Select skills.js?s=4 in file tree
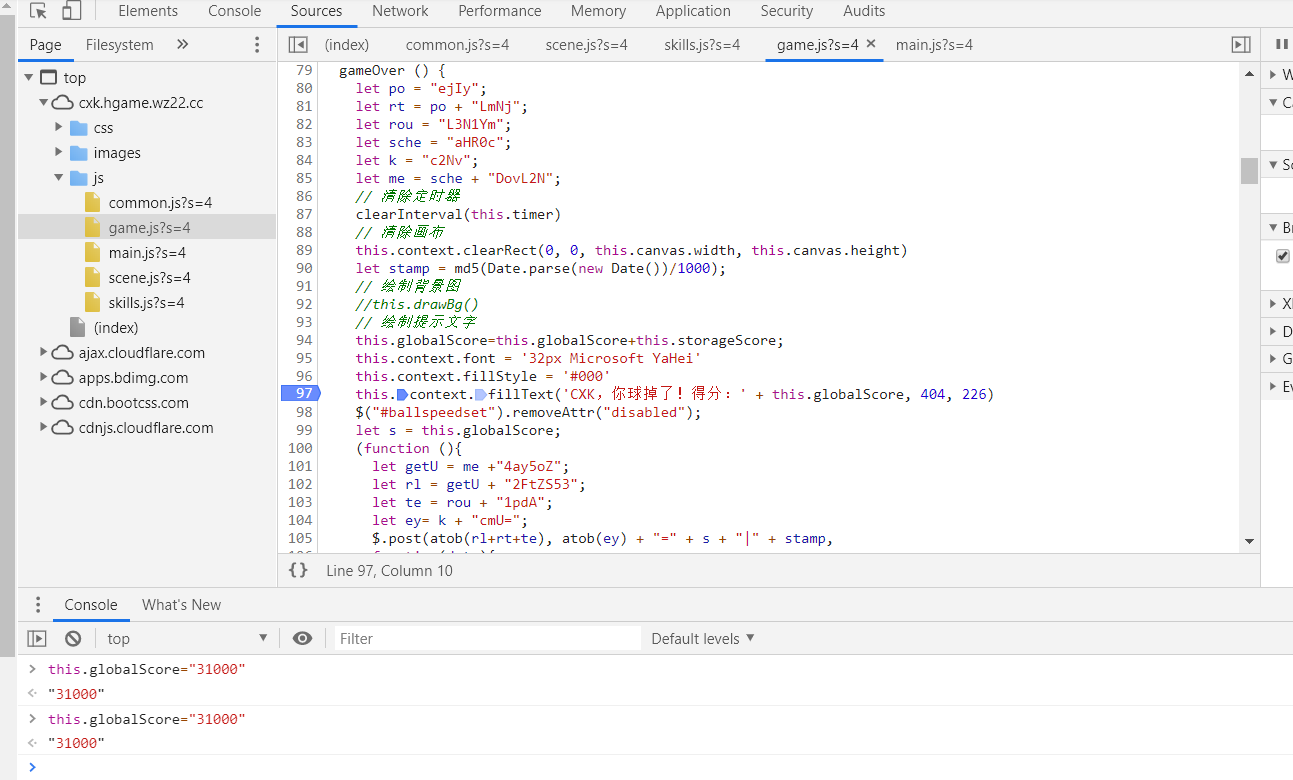1293x780 pixels. coord(146,303)
